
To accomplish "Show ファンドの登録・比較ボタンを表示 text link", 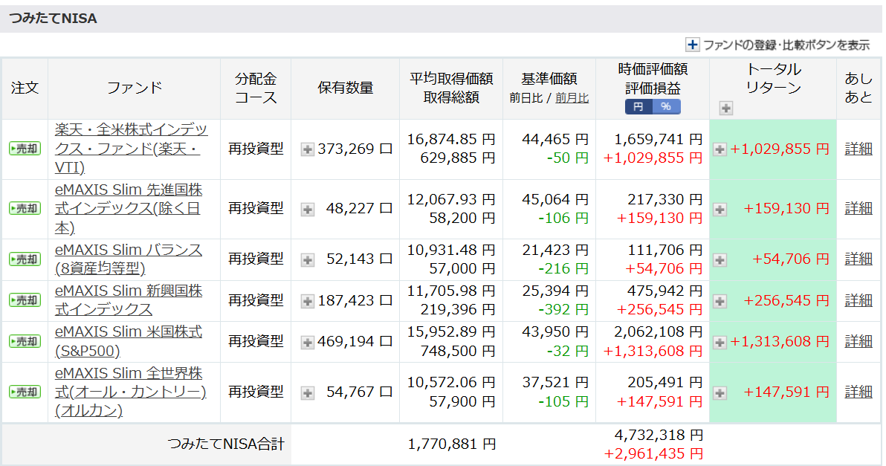I will point(786,45).
